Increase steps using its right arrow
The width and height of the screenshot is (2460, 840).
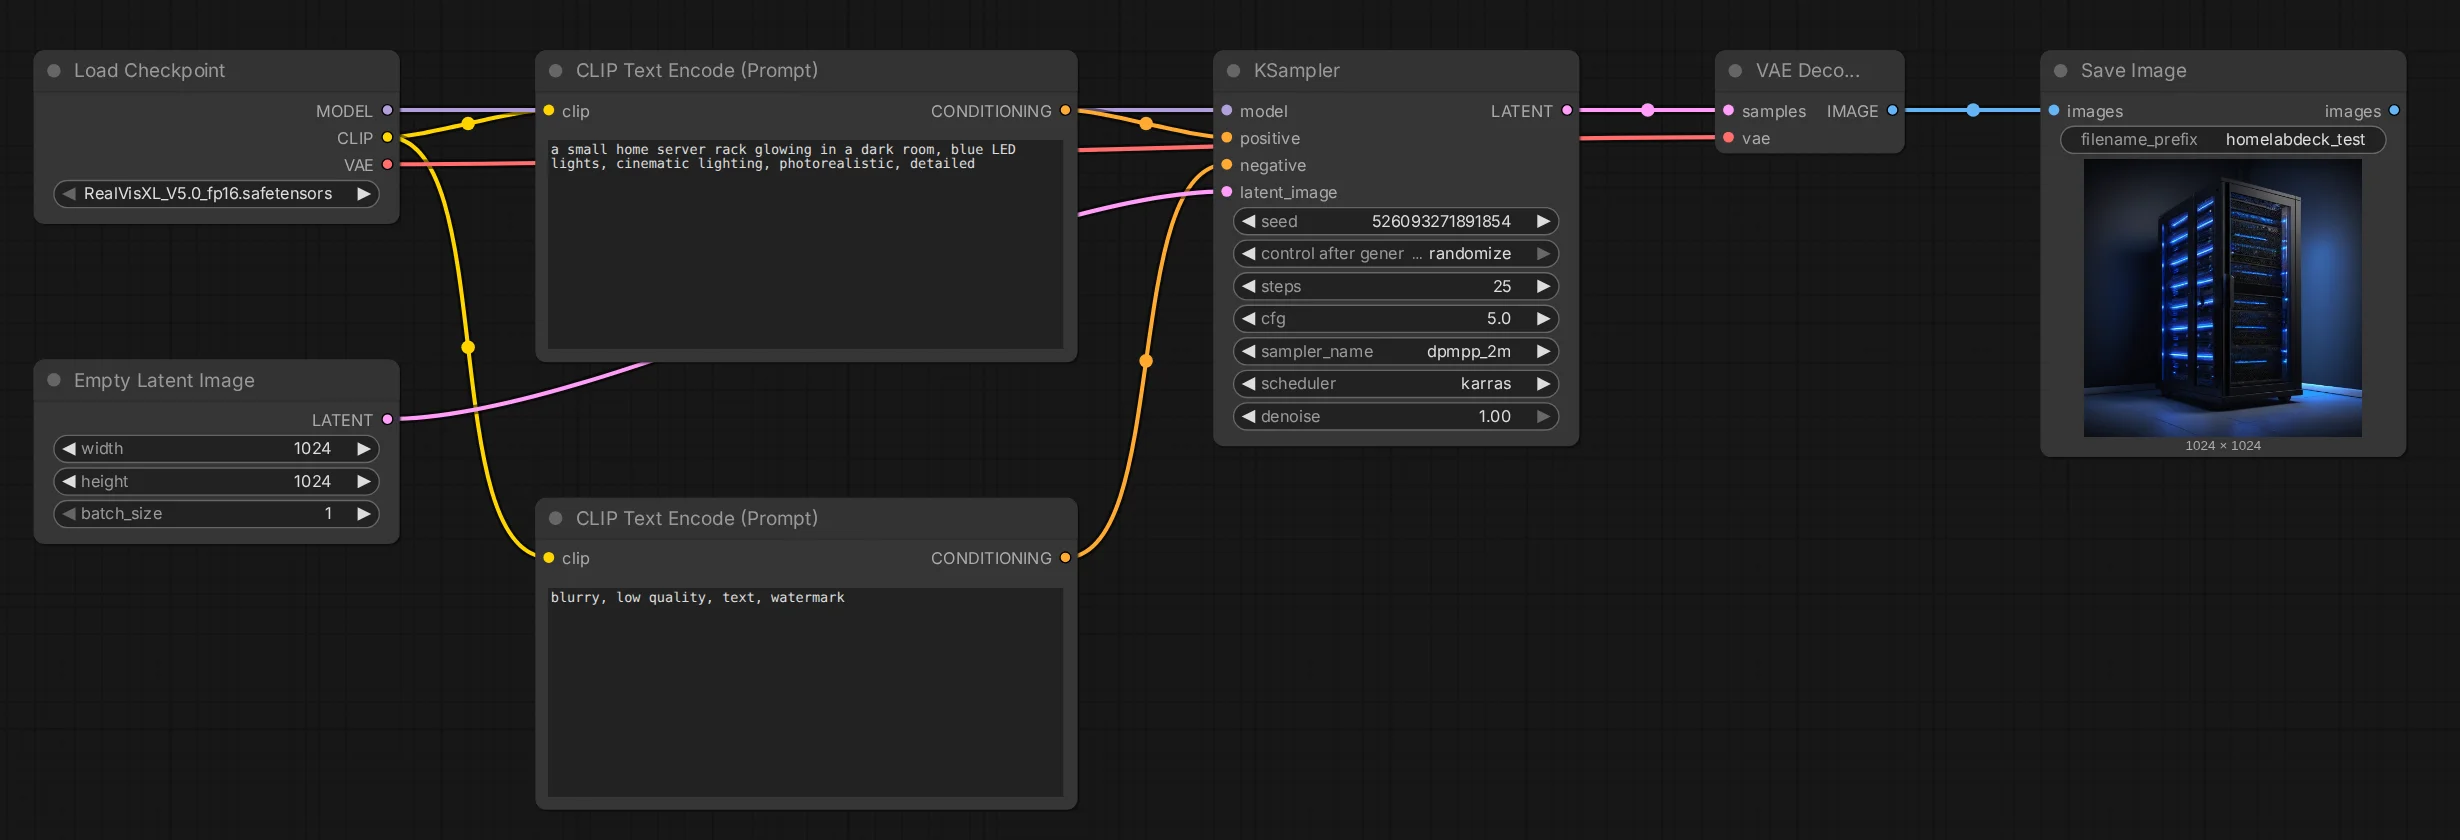click(1543, 287)
